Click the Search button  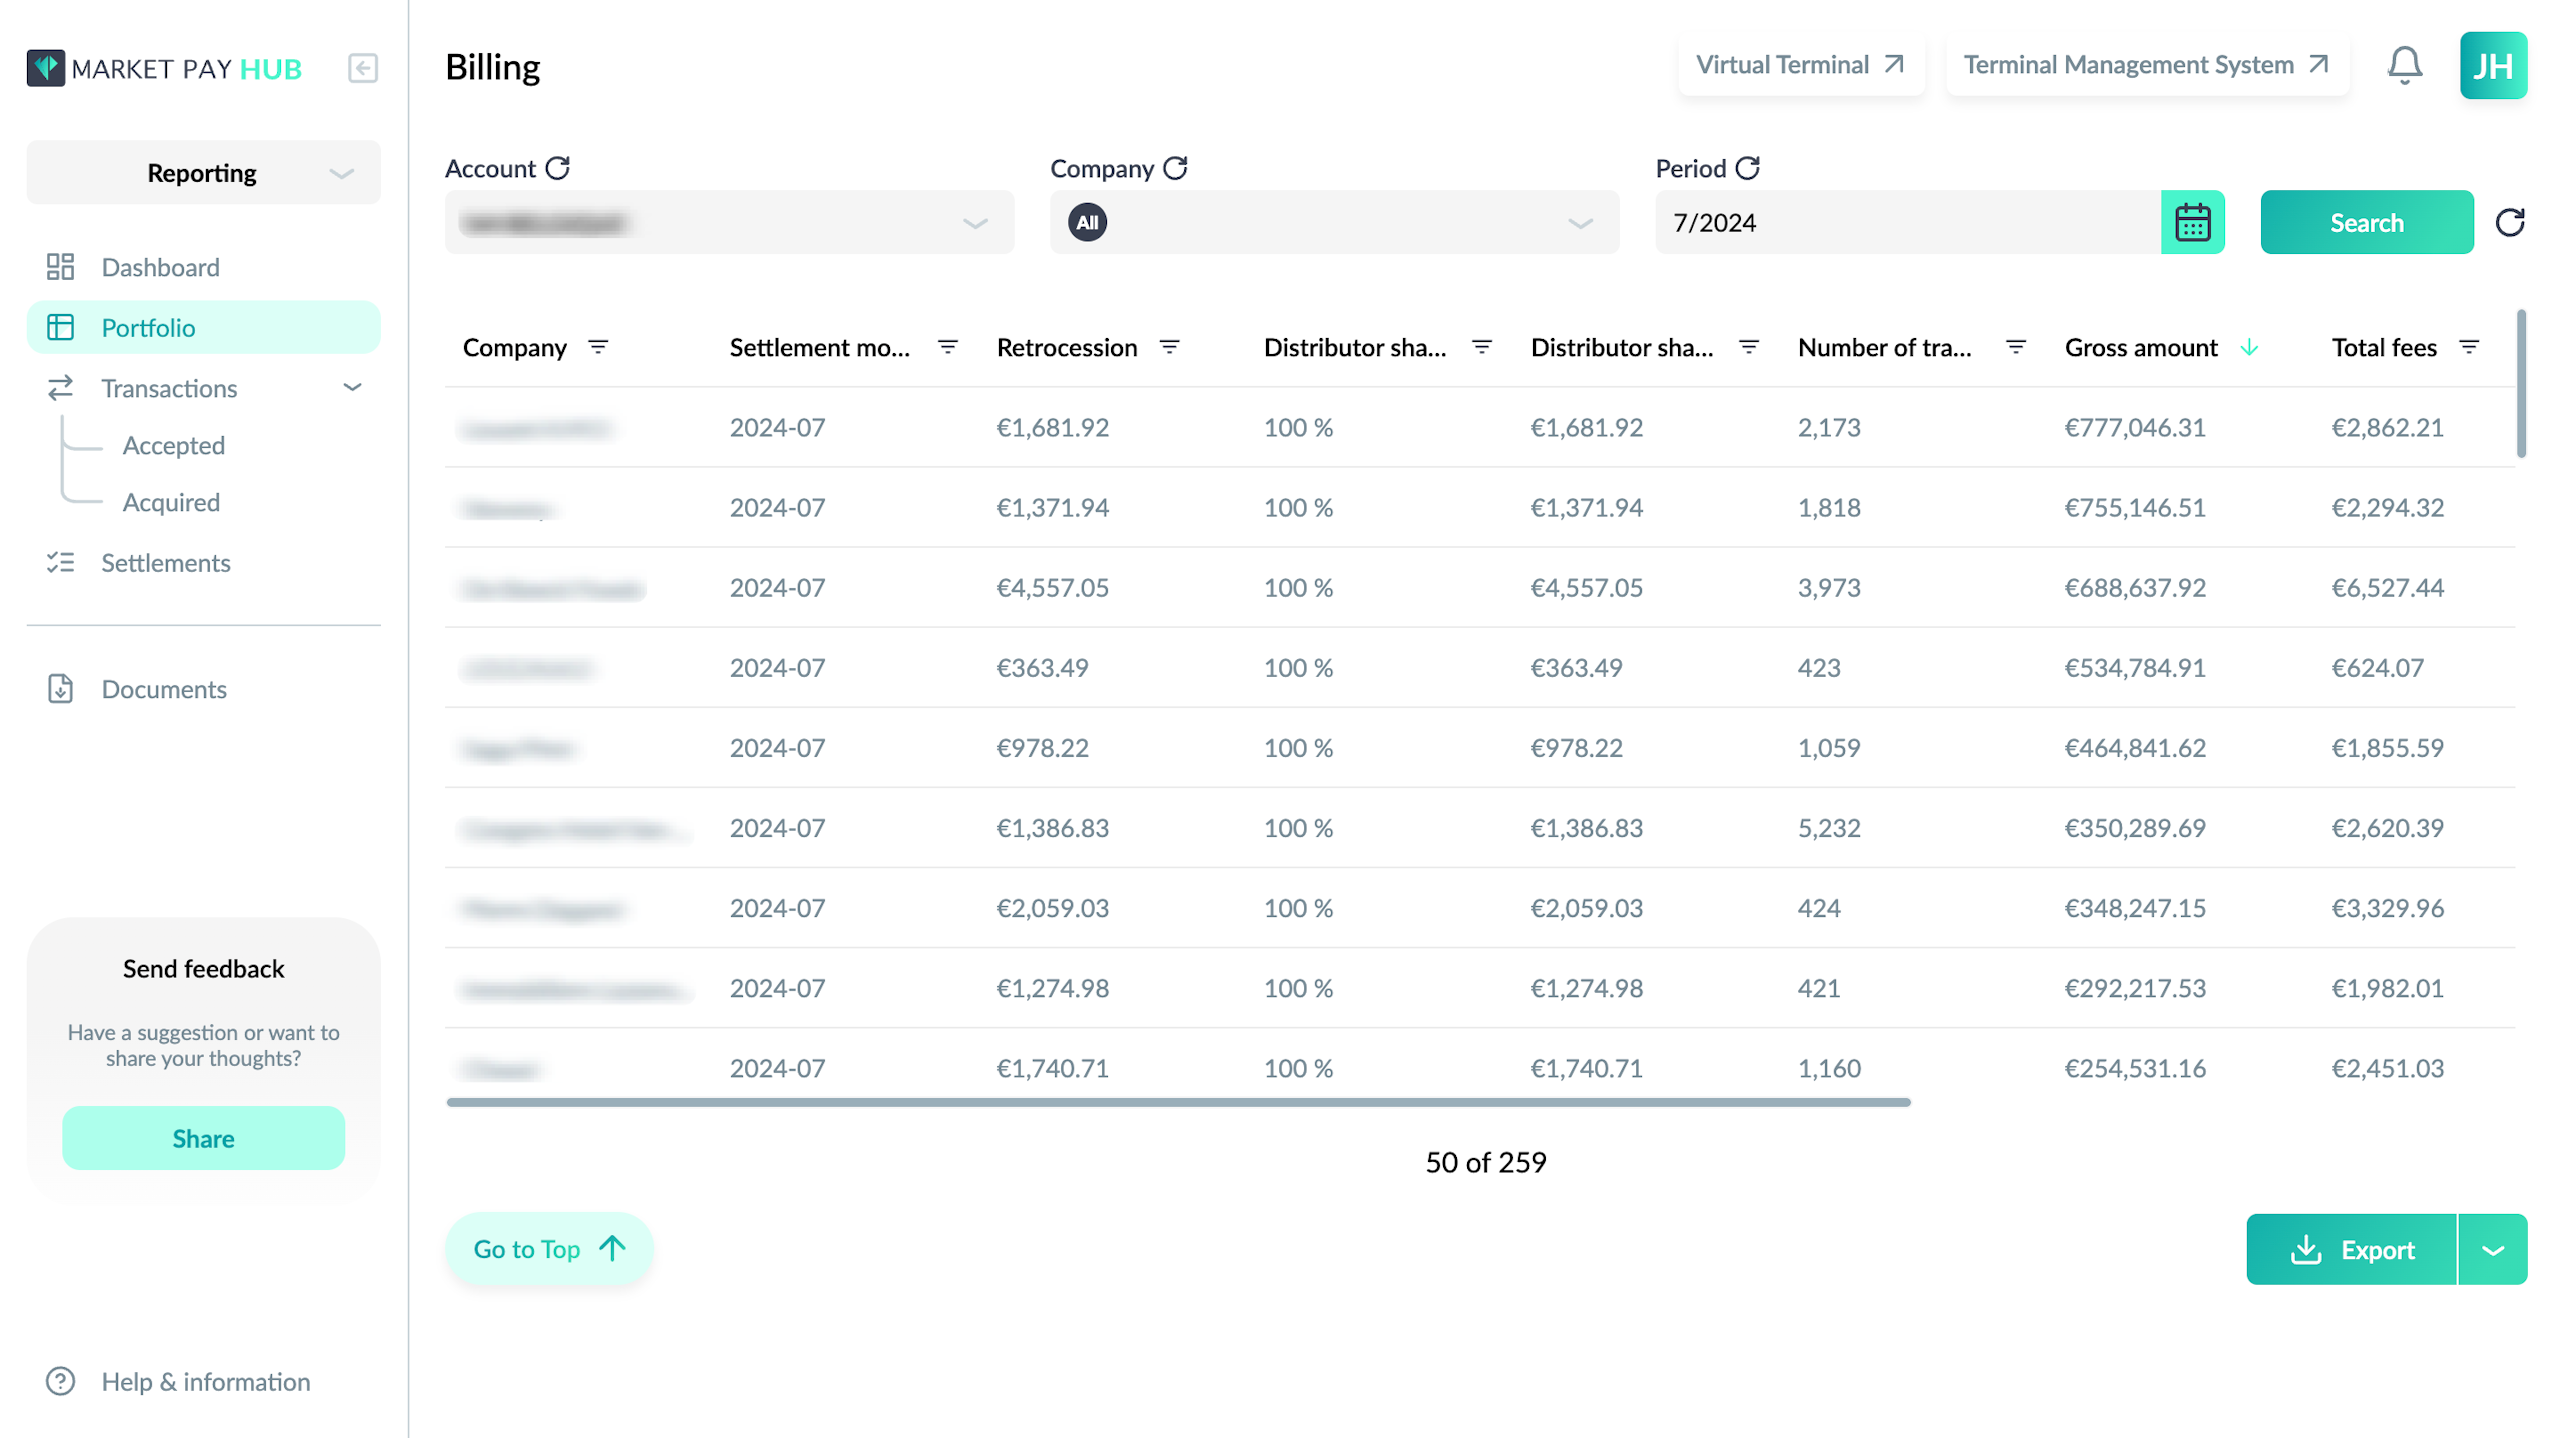pyautogui.click(x=2366, y=222)
